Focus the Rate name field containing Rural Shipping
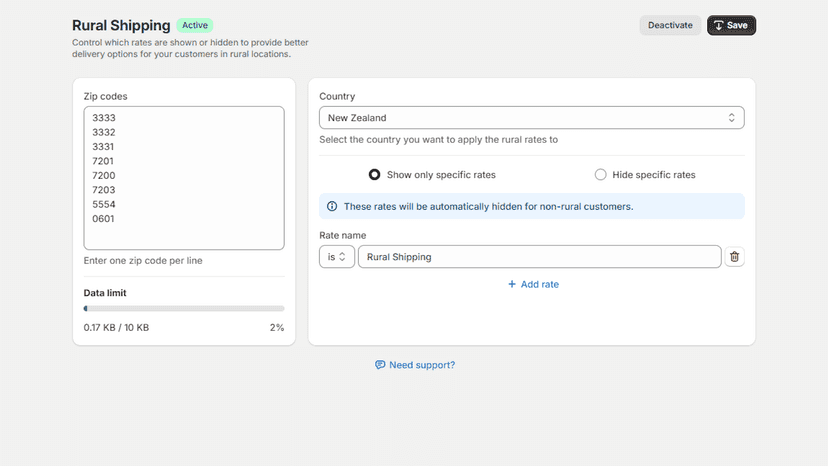Screen dimensions: 828x466 [540, 257]
